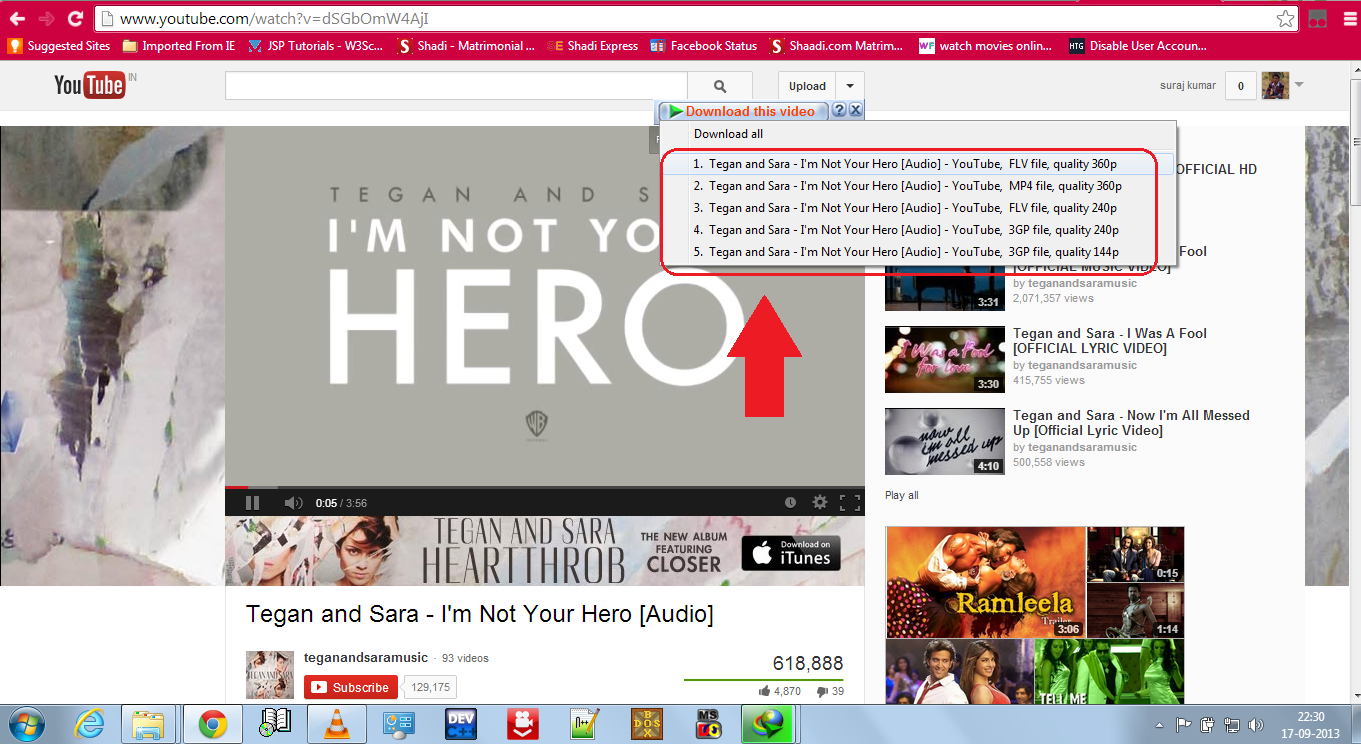Close the Download this video bar
This screenshot has height=744, width=1361.
(x=855, y=111)
